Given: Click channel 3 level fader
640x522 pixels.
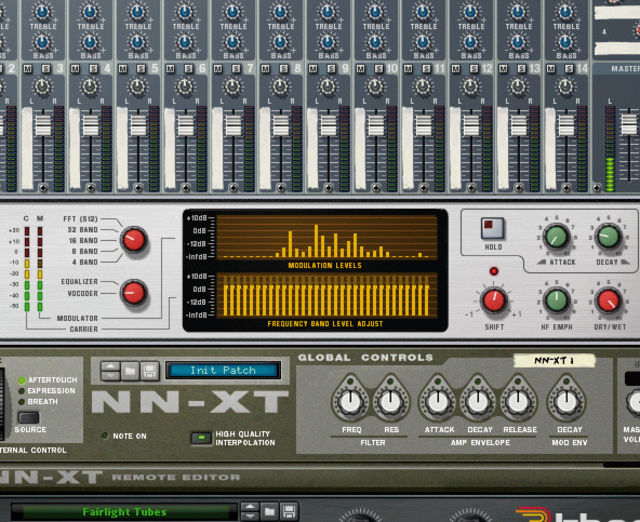Looking at the screenshot, I should click(43, 125).
